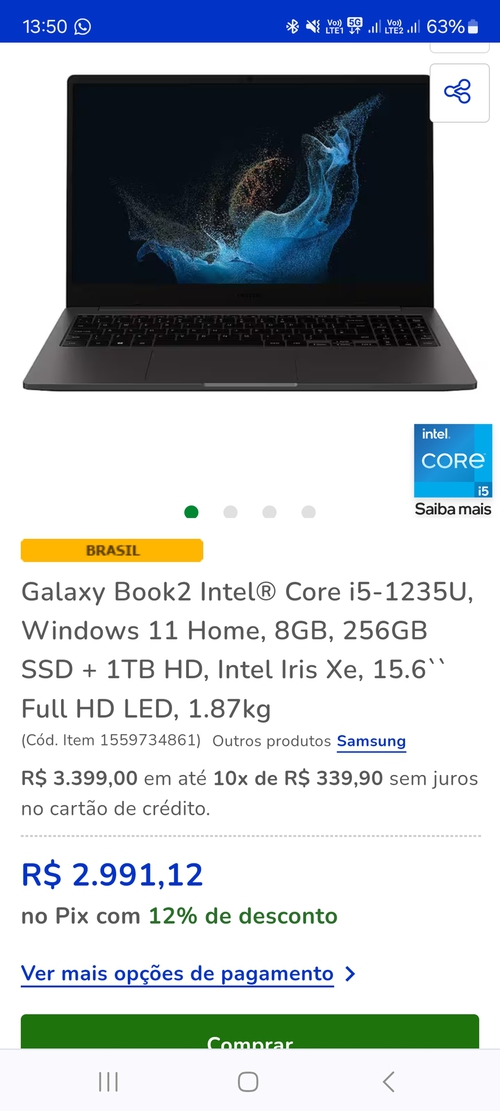Open the Samsung brand link
This screenshot has width=500, height=1111.
tap(371, 741)
